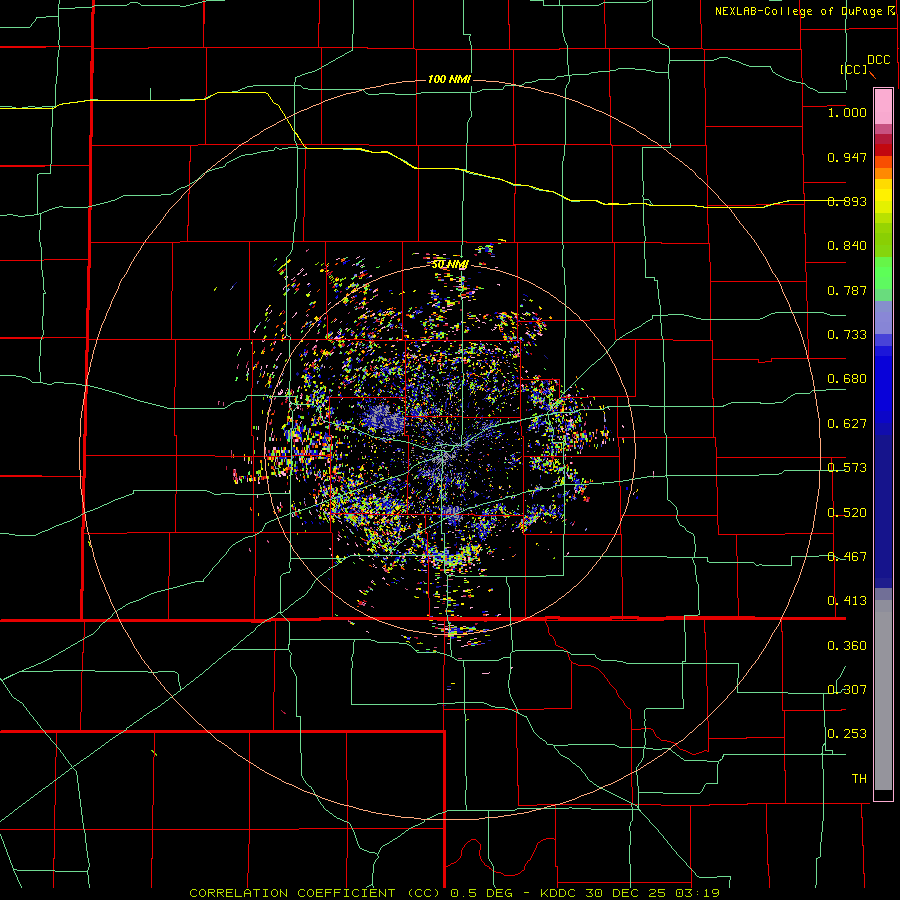
Task: Click the 0.893 scale value
Action: tap(847, 201)
